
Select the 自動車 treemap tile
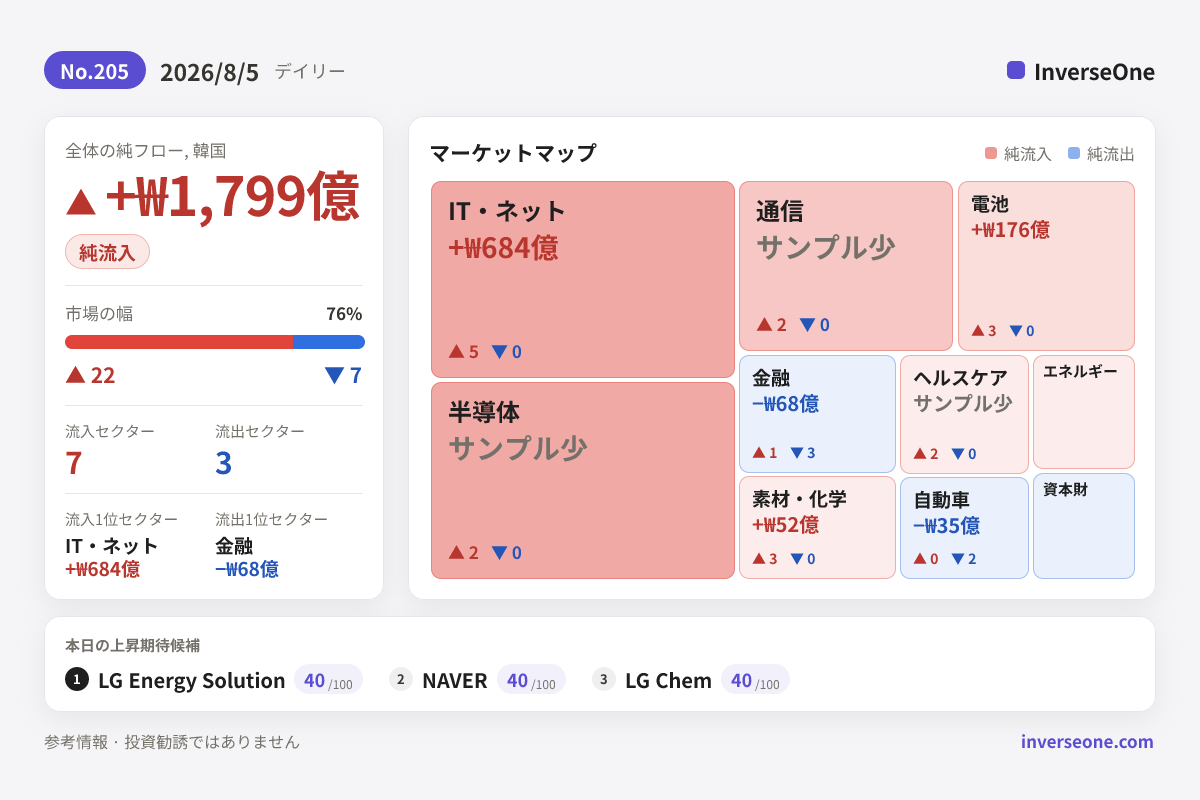click(964, 528)
